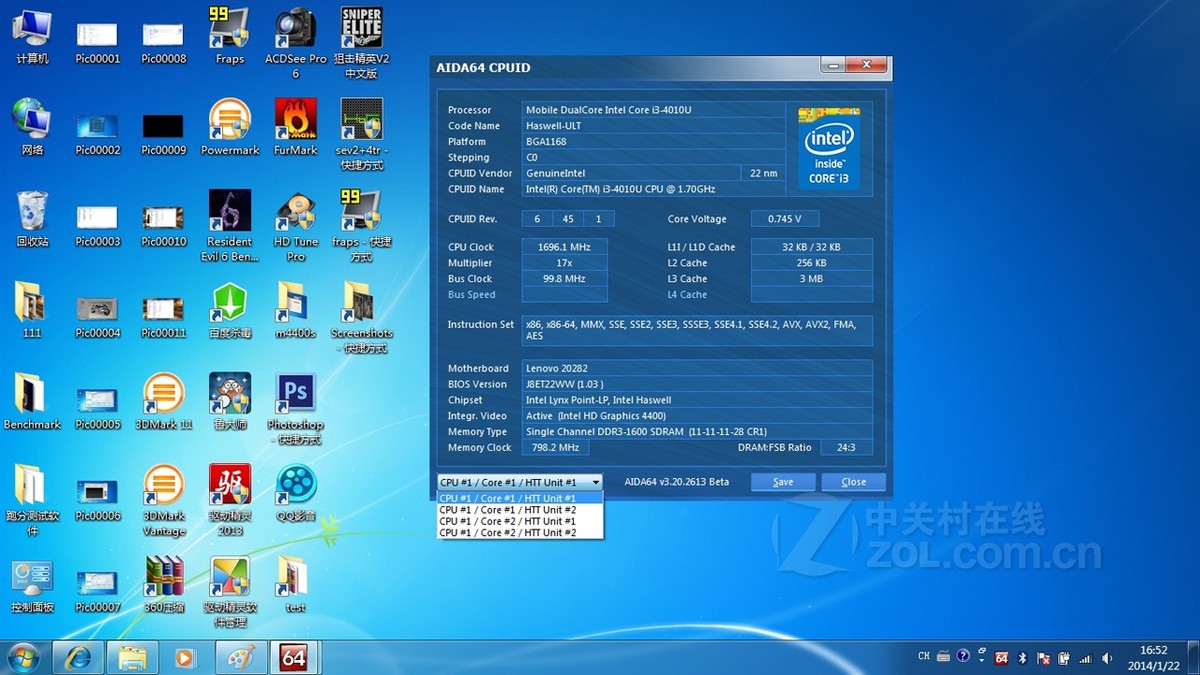
Task: Launch the Fraps application
Action: pyautogui.click(x=229, y=30)
